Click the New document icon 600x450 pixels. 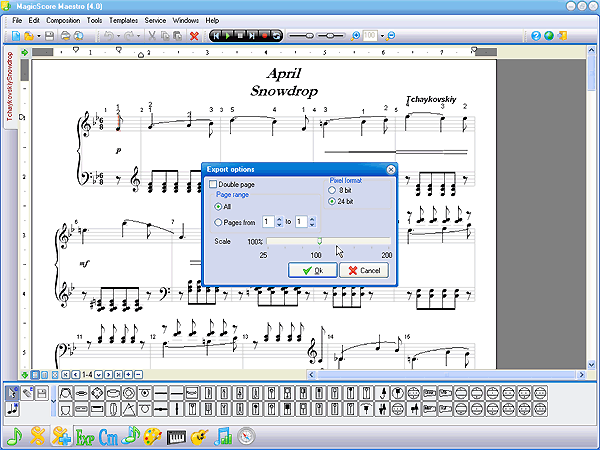tap(16, 36)
